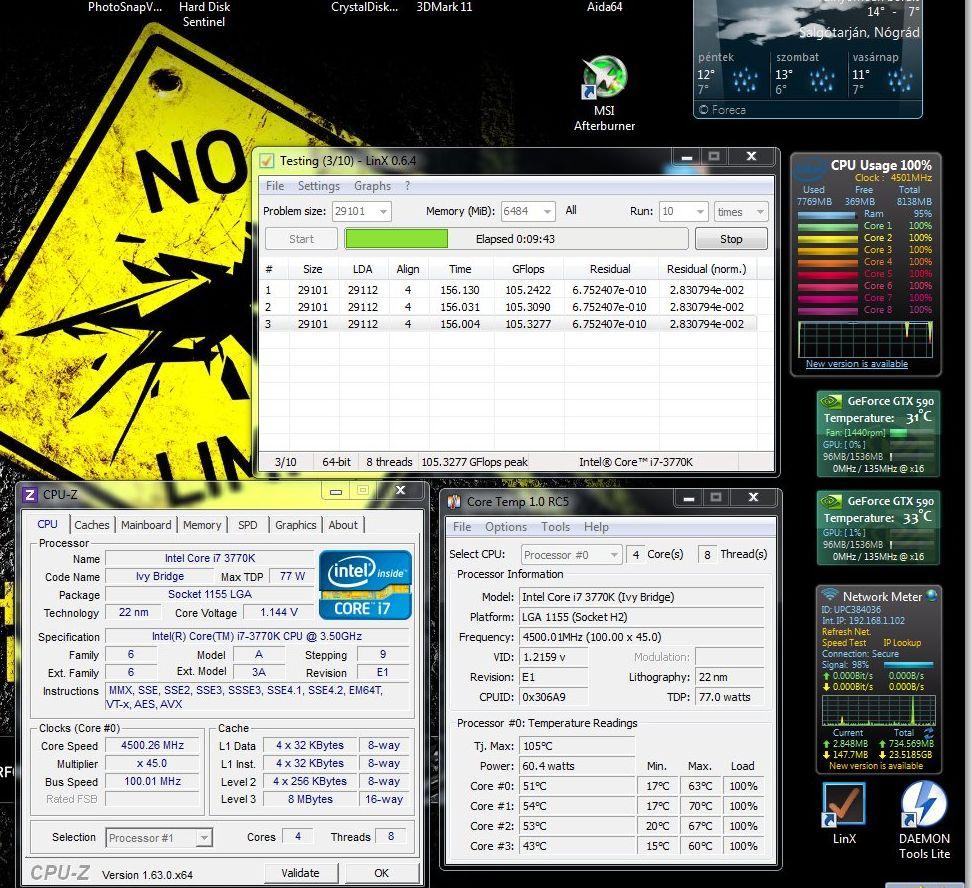Click the LinX title bar checkmark icon
This screenshot has width=972, height=888.
tap(267, 161)
